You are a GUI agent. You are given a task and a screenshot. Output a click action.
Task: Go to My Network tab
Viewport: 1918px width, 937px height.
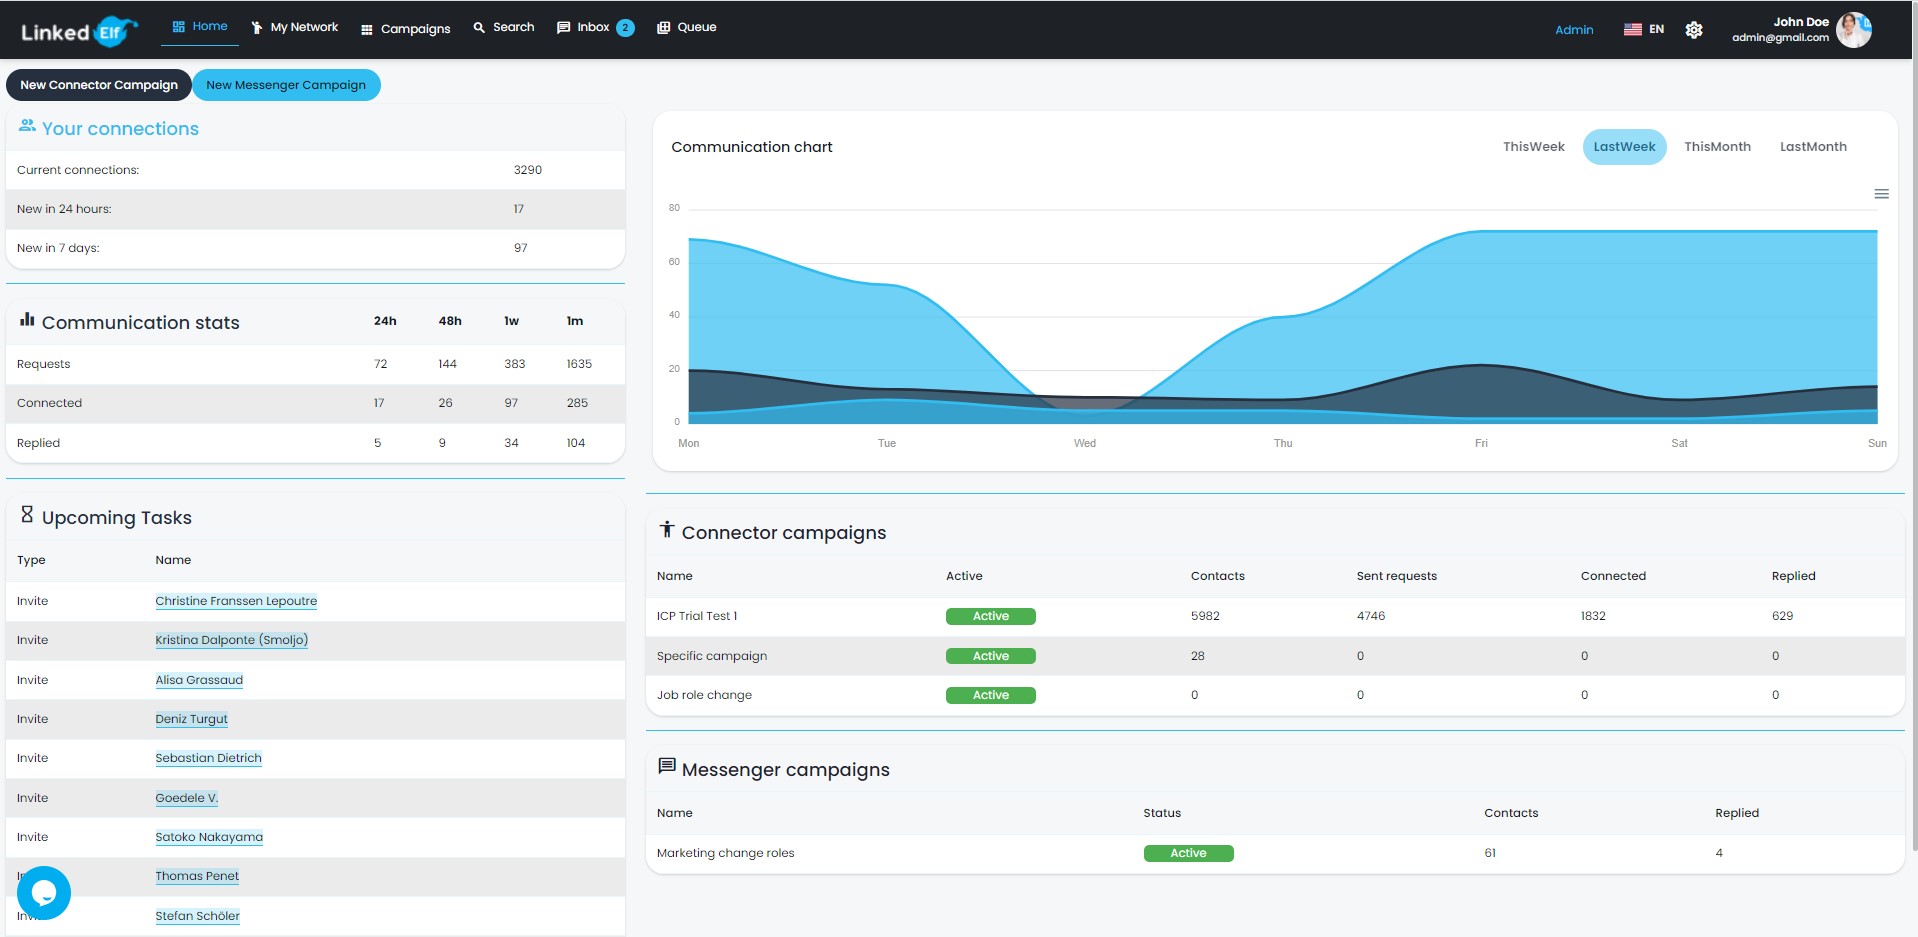click(x=294, y=27)
